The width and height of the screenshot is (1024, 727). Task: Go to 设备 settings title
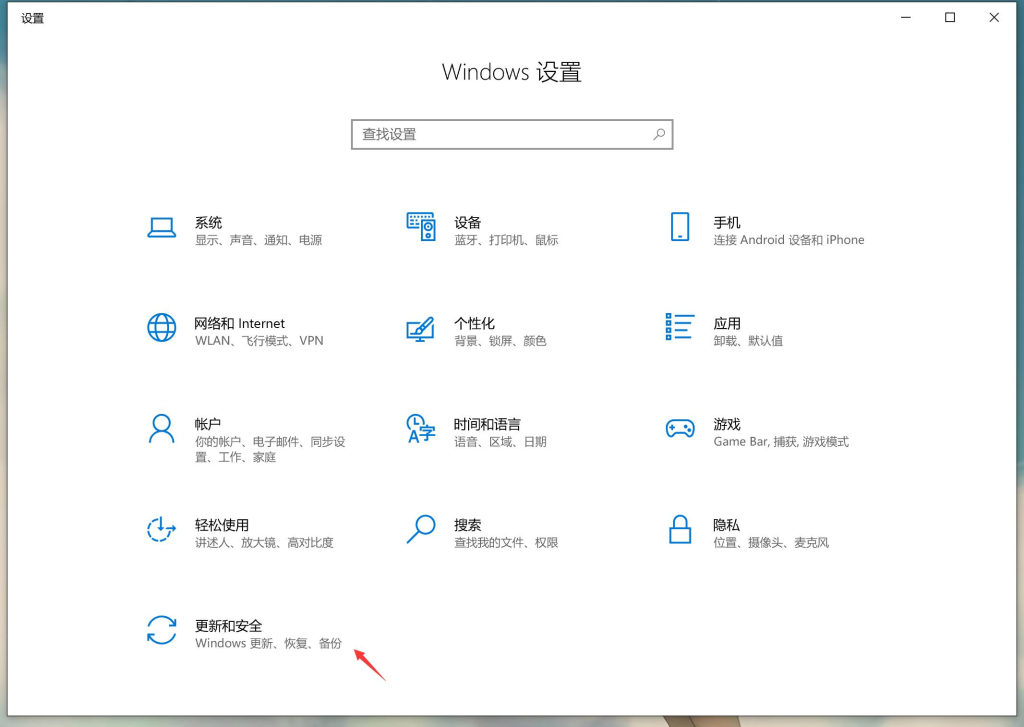(x=468, y=223)
